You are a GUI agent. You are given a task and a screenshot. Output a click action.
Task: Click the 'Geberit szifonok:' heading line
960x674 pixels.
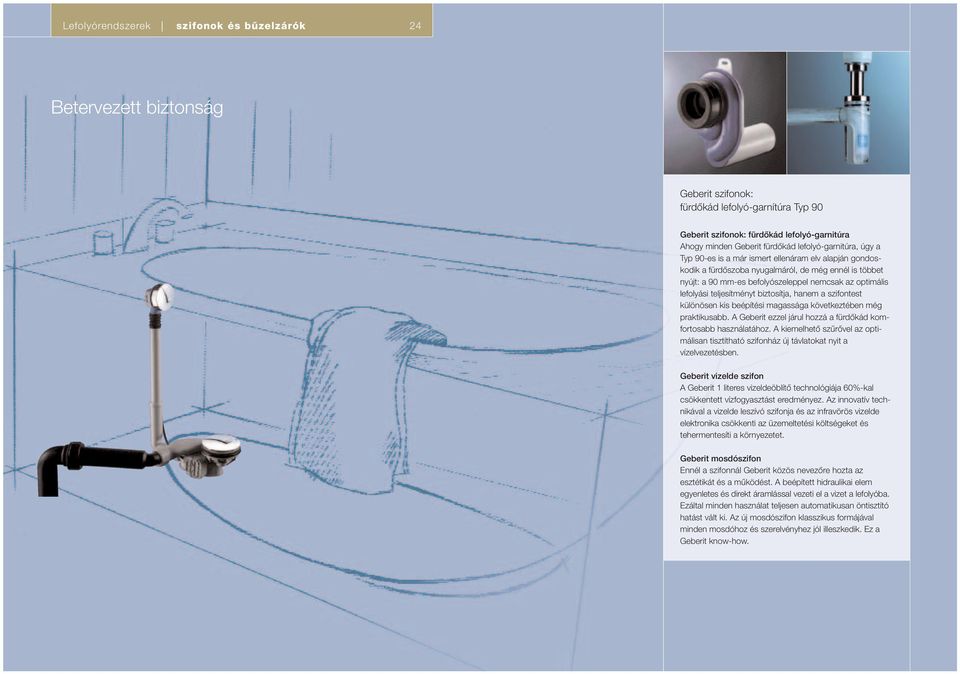(716, 194)
